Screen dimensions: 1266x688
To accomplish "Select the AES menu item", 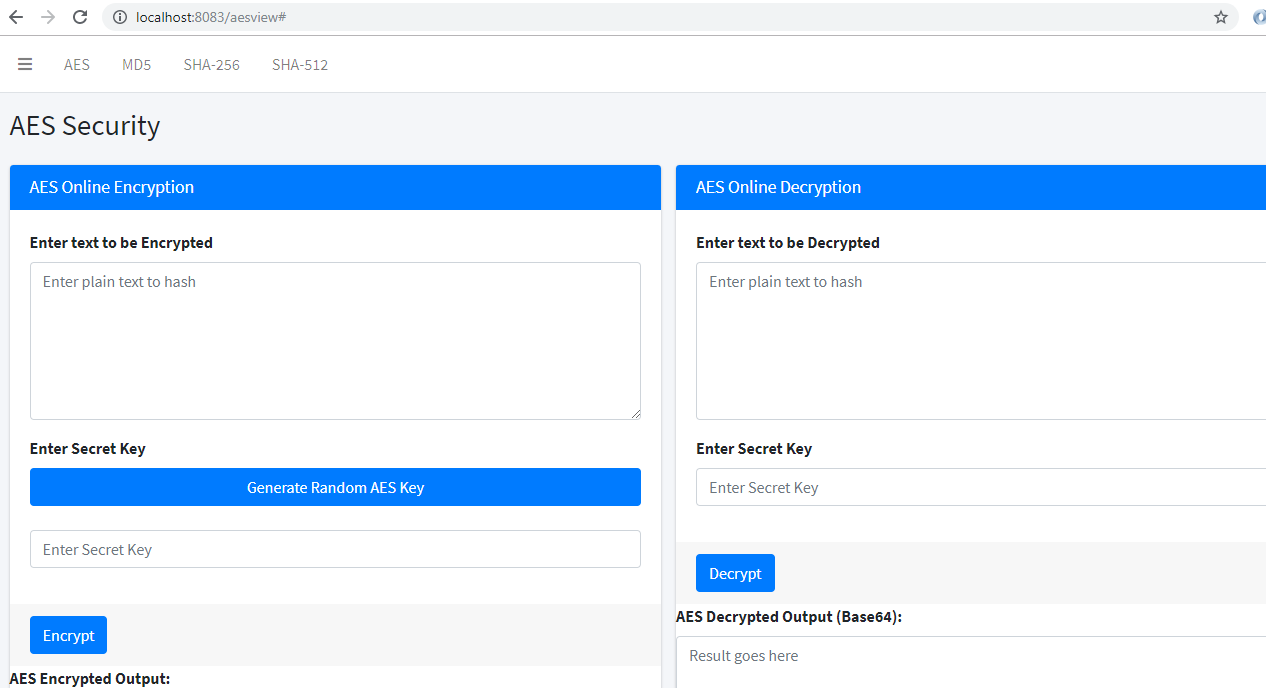I will pyautogui.click(x=77, y=64).
